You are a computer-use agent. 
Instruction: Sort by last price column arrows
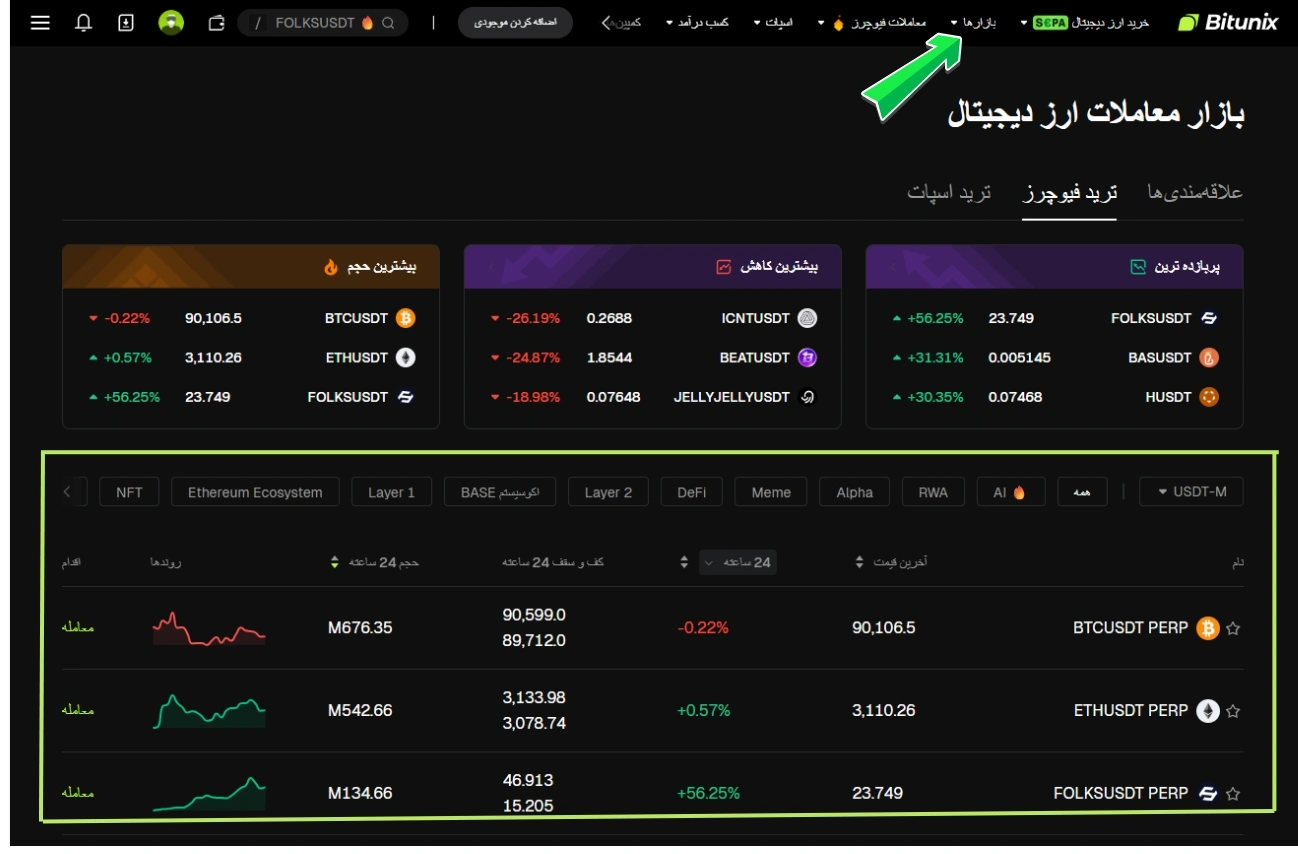859,563
